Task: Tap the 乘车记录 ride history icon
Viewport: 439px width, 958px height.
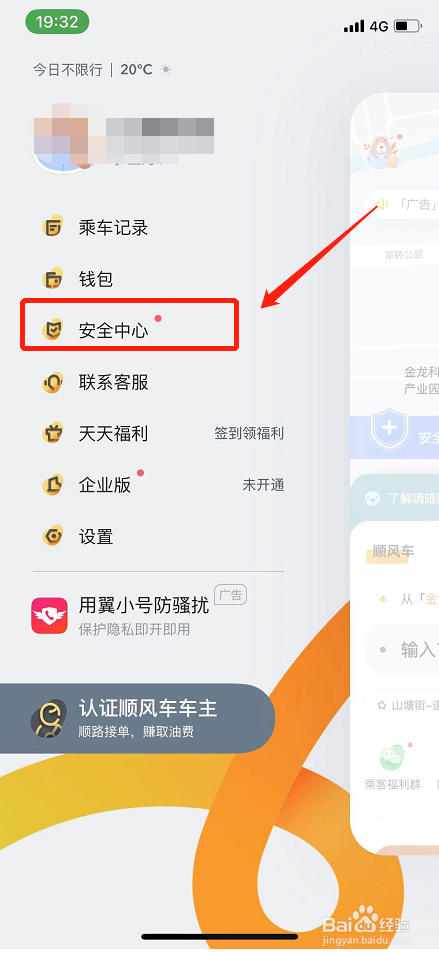Action: (x=53, y=228)
